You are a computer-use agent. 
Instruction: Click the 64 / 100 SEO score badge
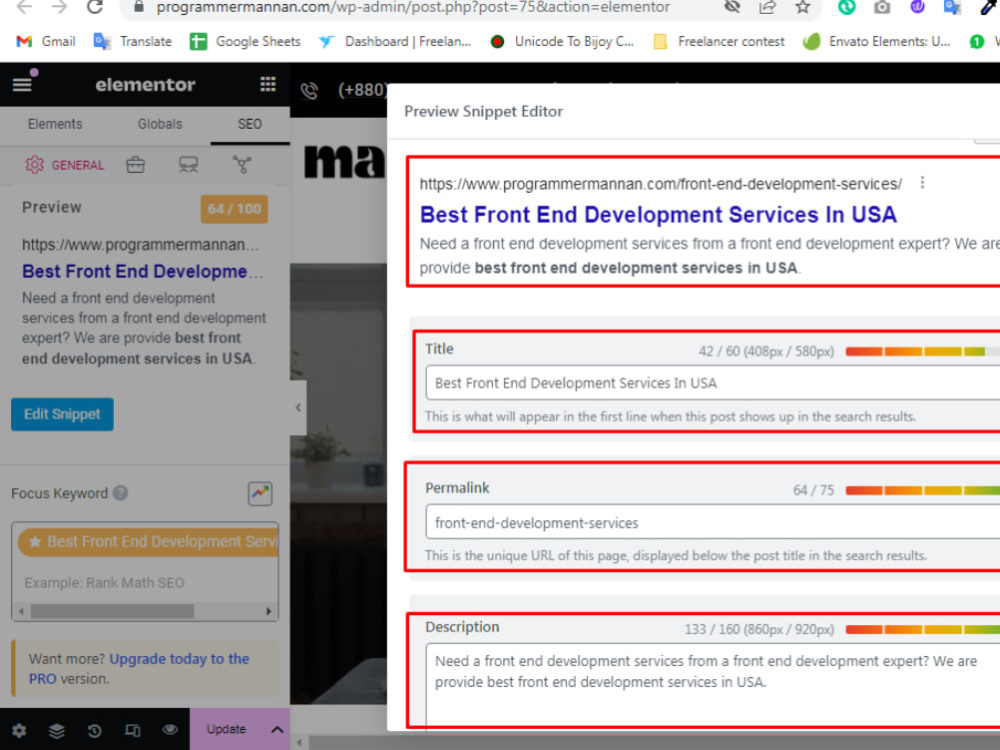[234, 209]
